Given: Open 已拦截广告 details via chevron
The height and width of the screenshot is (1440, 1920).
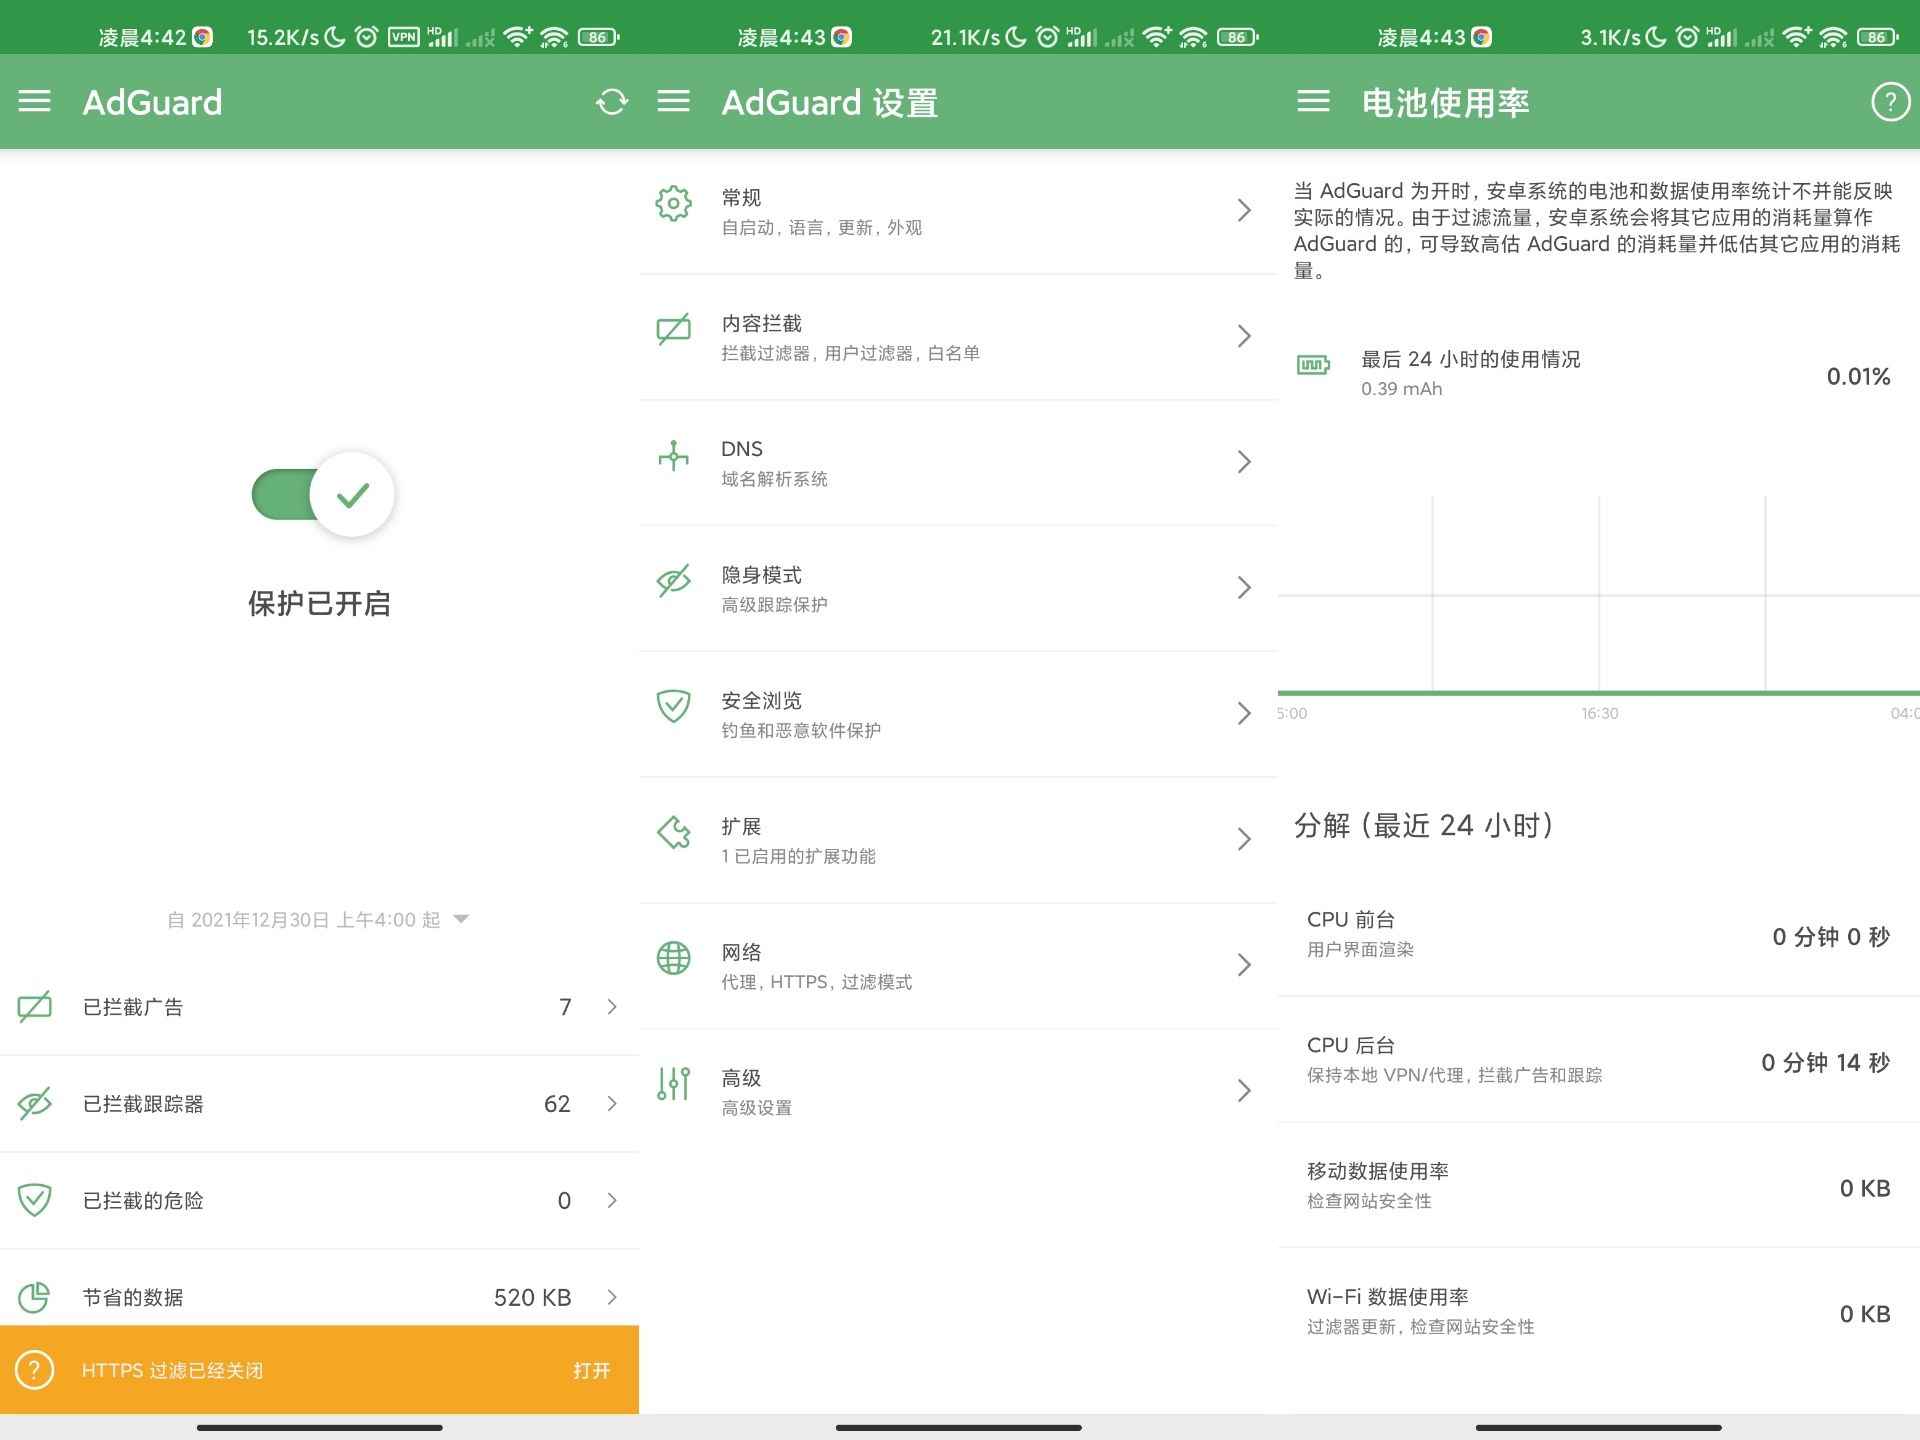Looking at the screenshot, I should 612,1007.
